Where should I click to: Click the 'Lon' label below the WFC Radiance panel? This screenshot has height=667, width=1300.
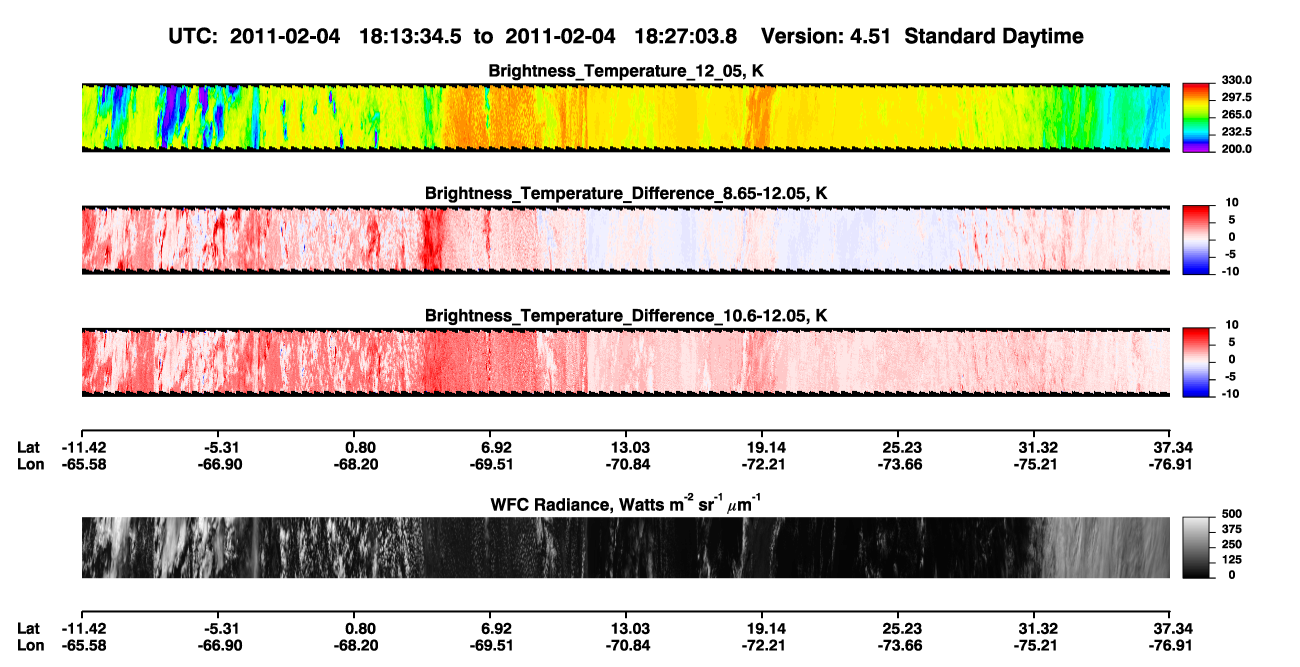[29, 645]
